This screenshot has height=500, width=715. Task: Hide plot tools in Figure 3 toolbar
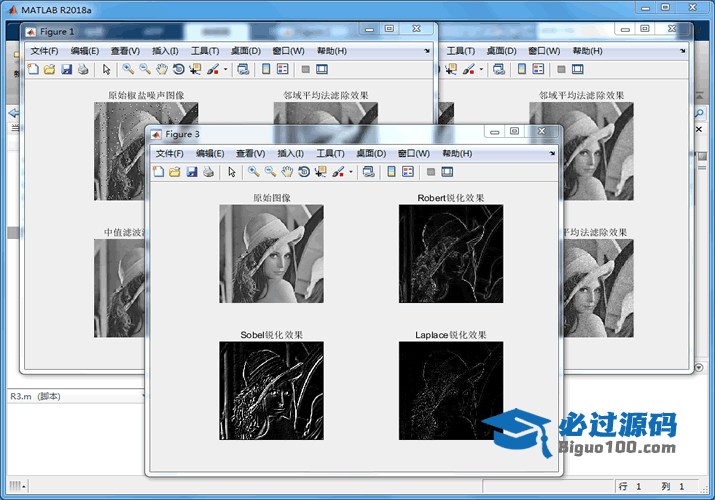coord(430,172)
